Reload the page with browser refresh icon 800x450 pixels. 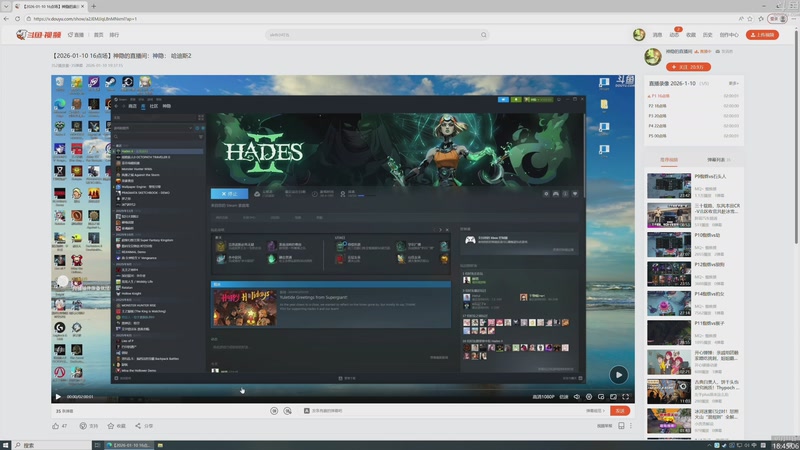point(17,18)
